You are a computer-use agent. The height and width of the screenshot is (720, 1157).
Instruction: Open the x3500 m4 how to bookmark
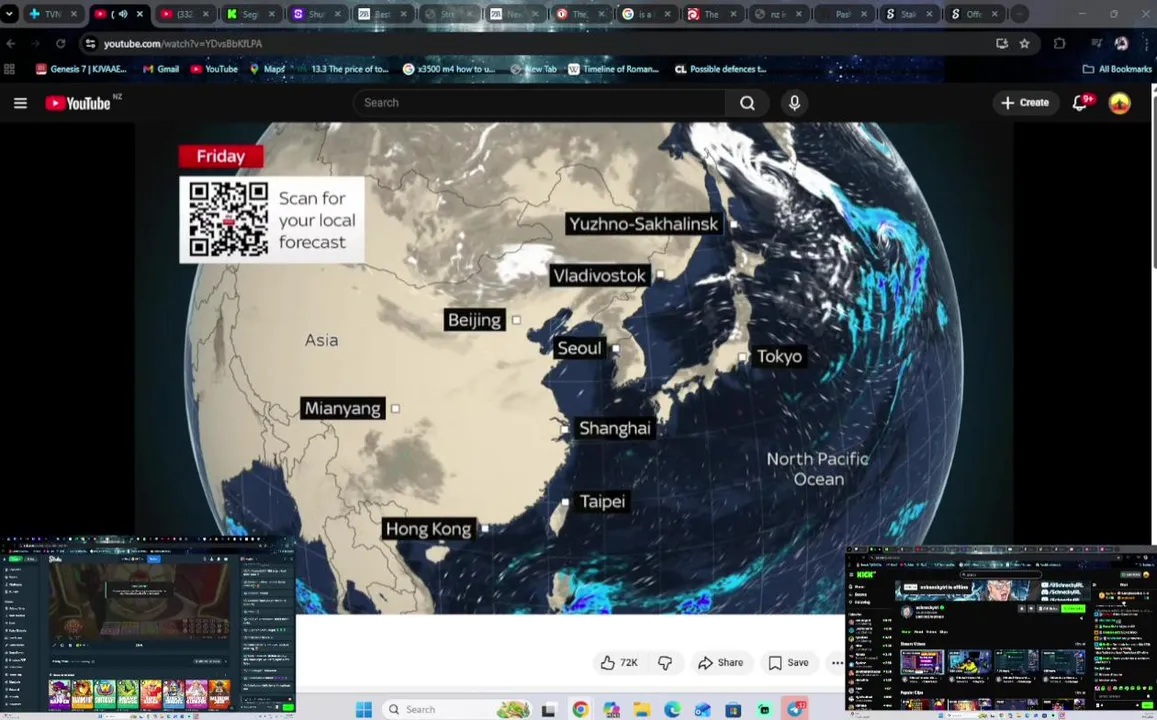[x=449, y=69]
